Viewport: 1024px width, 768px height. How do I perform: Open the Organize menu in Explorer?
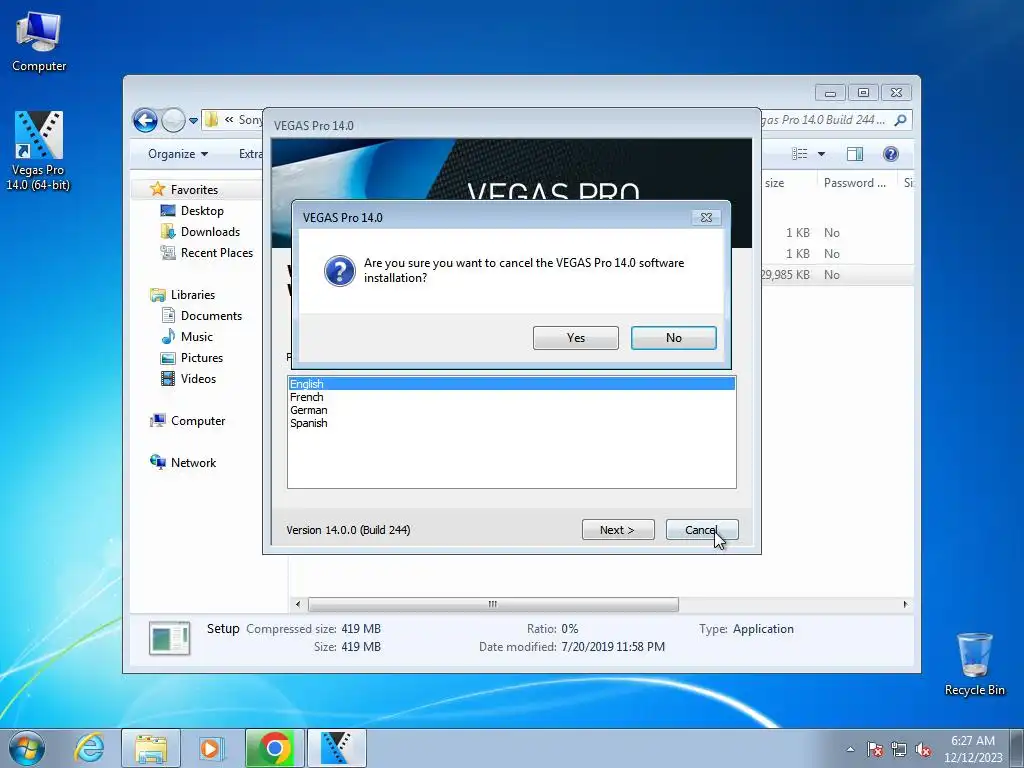click(178, 154)
